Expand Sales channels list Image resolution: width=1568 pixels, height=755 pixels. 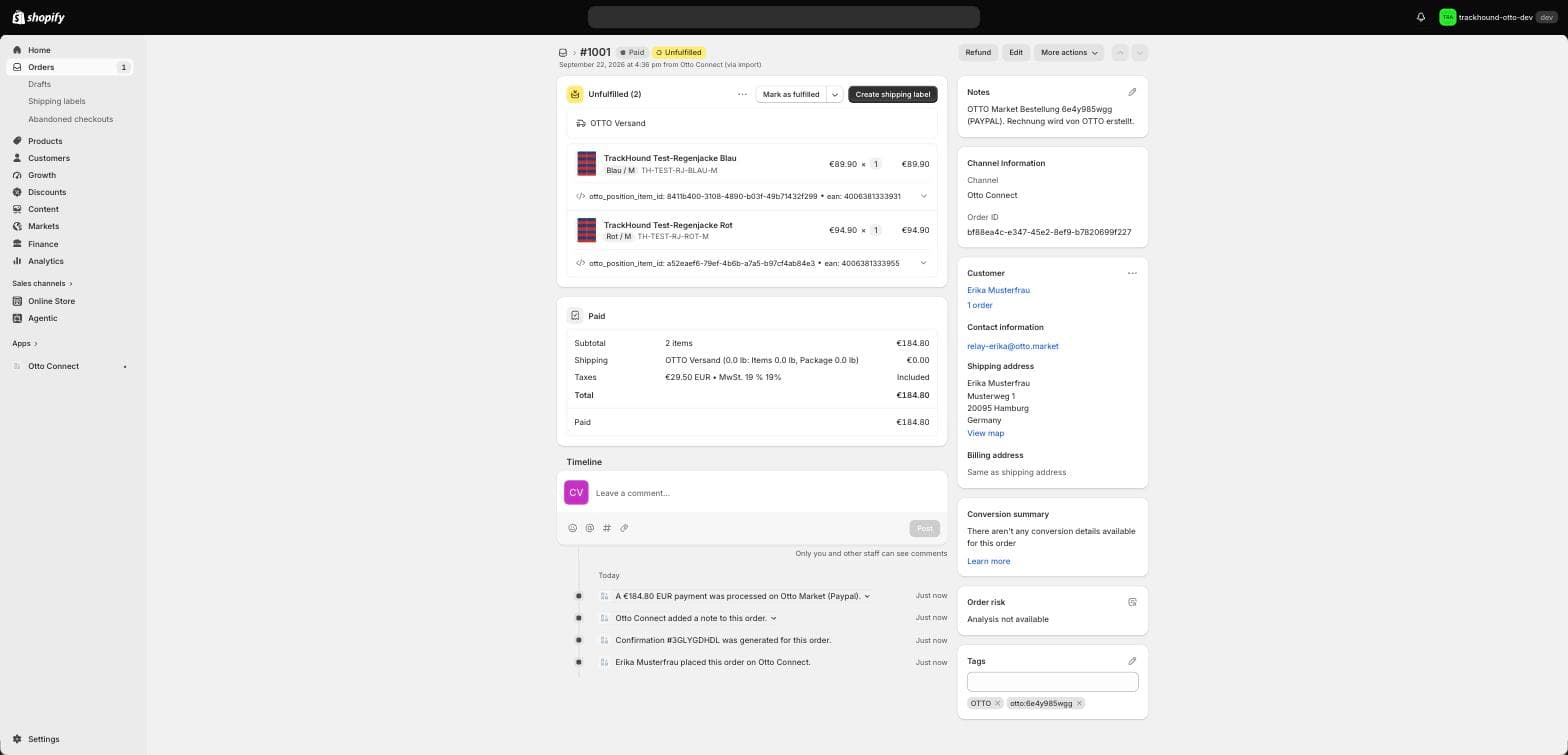42,283
